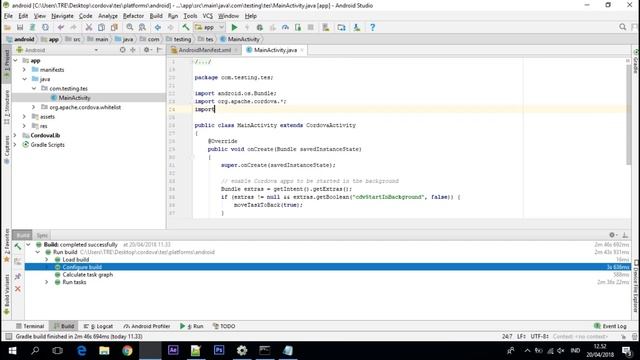Open Windows File Explorer from taskbar
This screenshot has width=640, height=360.
(104, 351)
